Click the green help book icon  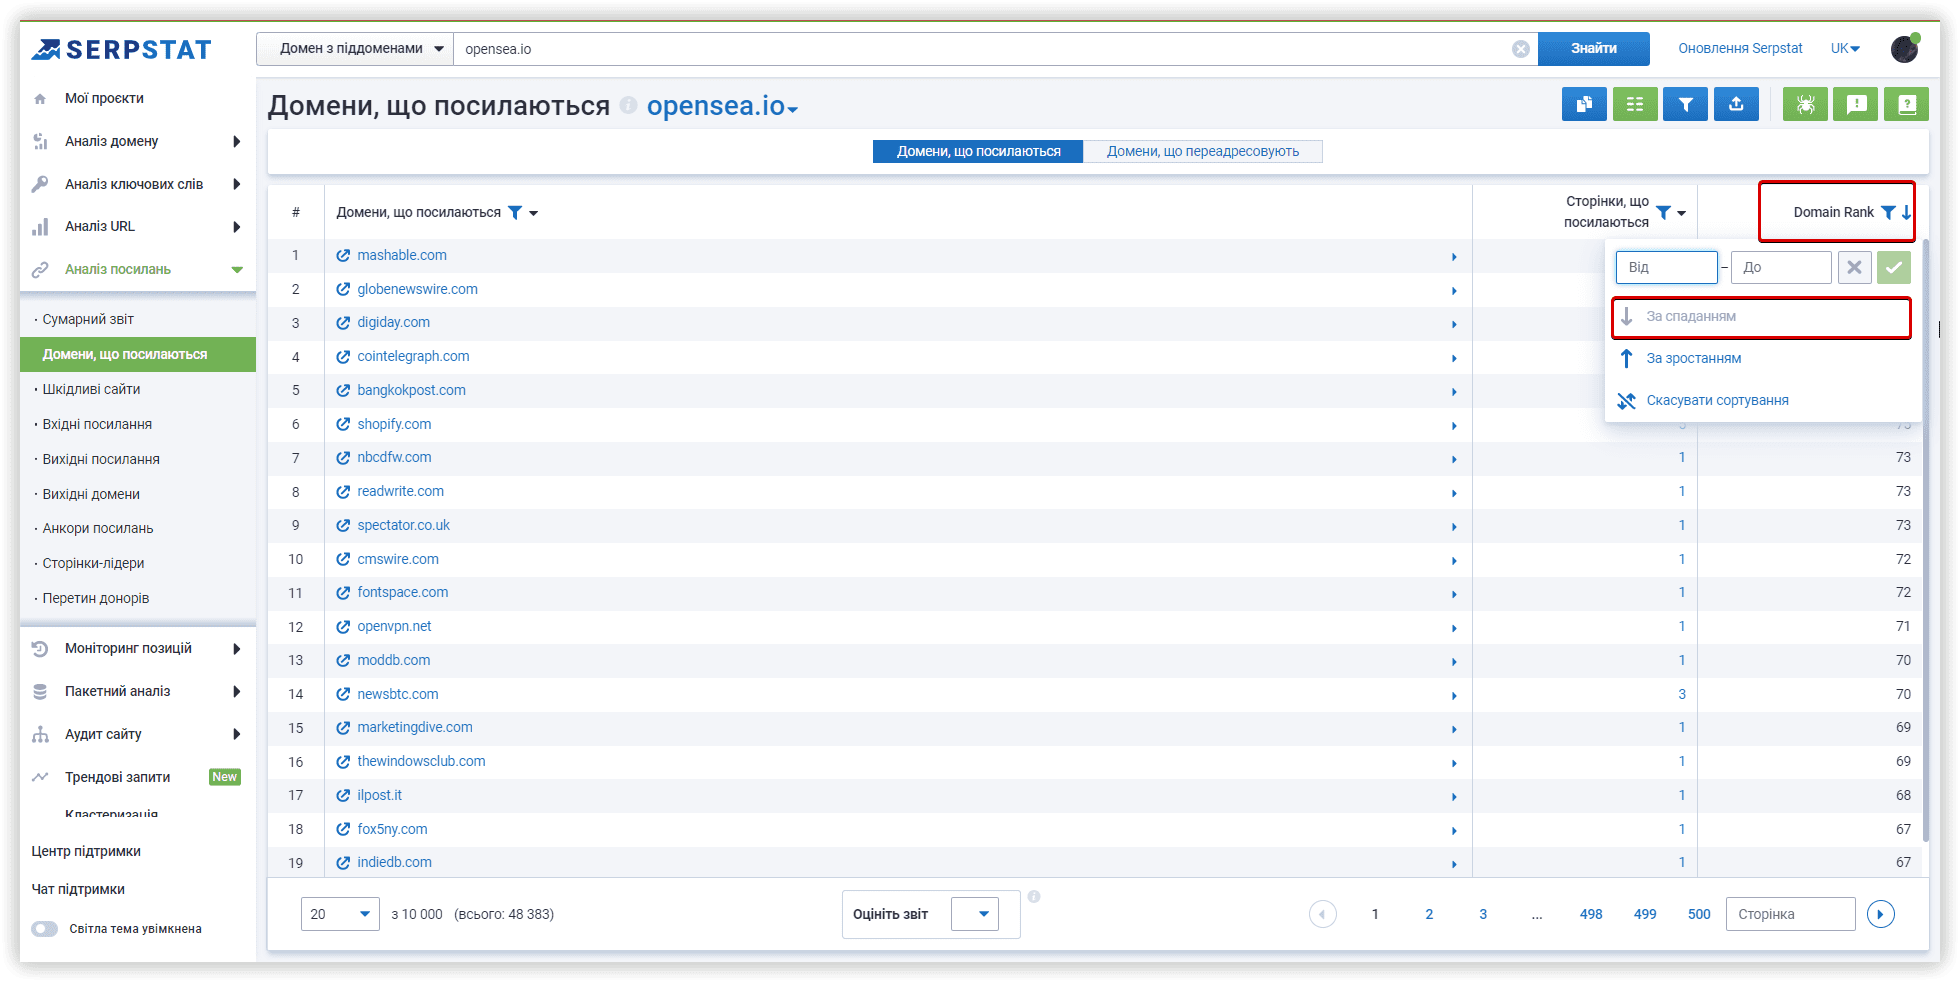pos(1906,104)
